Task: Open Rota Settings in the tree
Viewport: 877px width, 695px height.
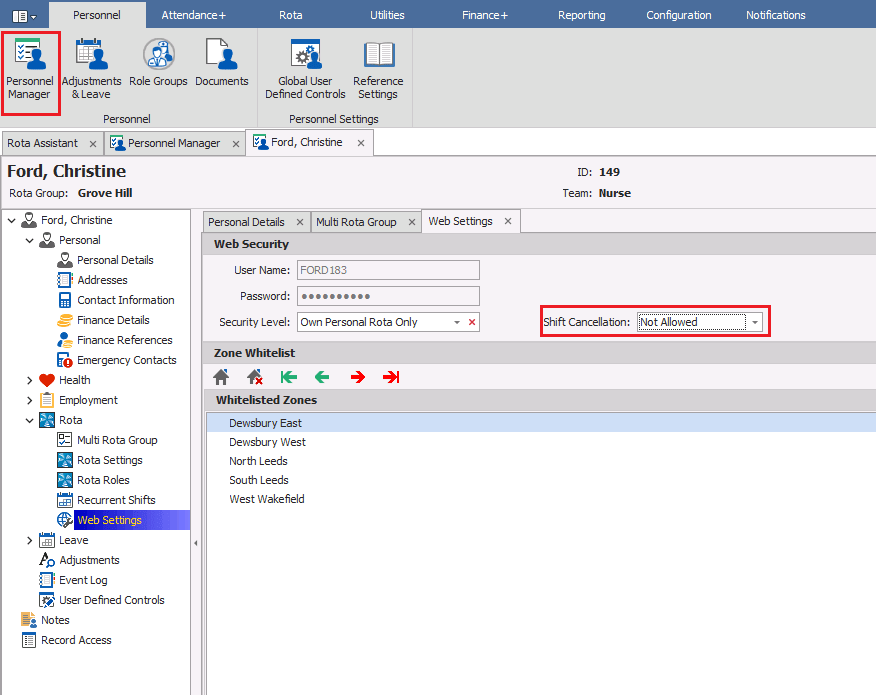Action: 110,460
